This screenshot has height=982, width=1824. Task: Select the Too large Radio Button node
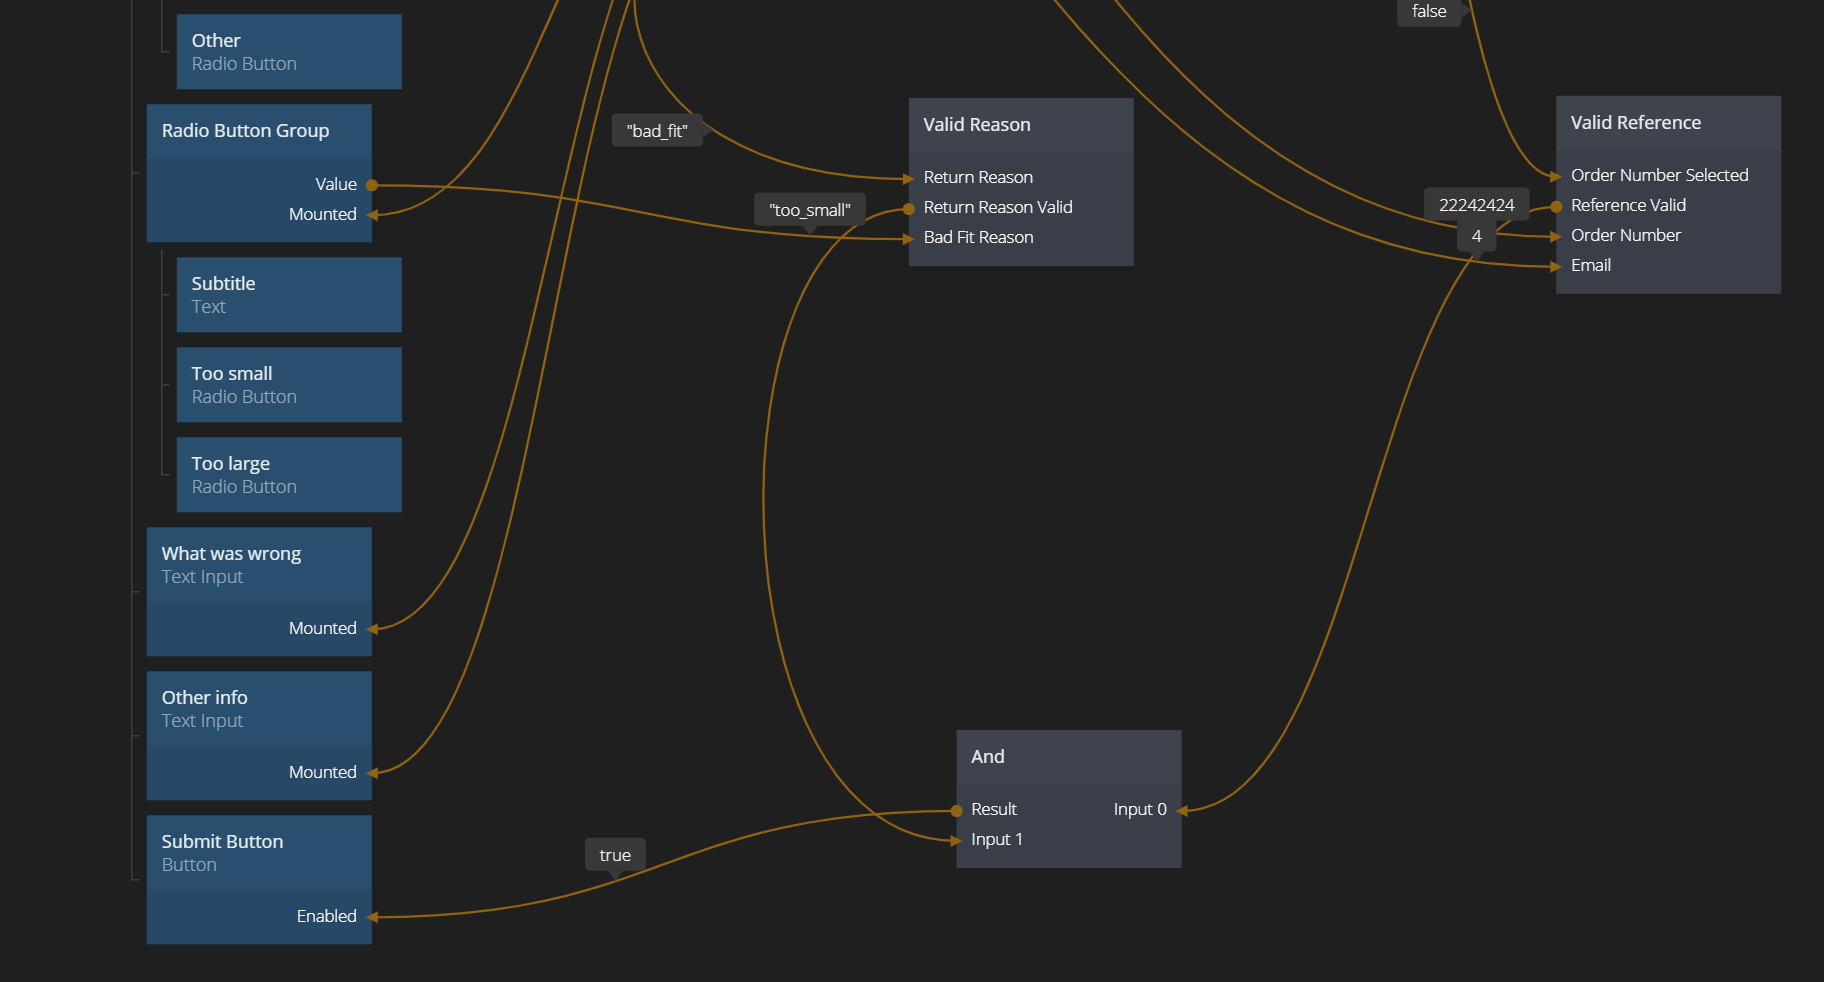288,475
